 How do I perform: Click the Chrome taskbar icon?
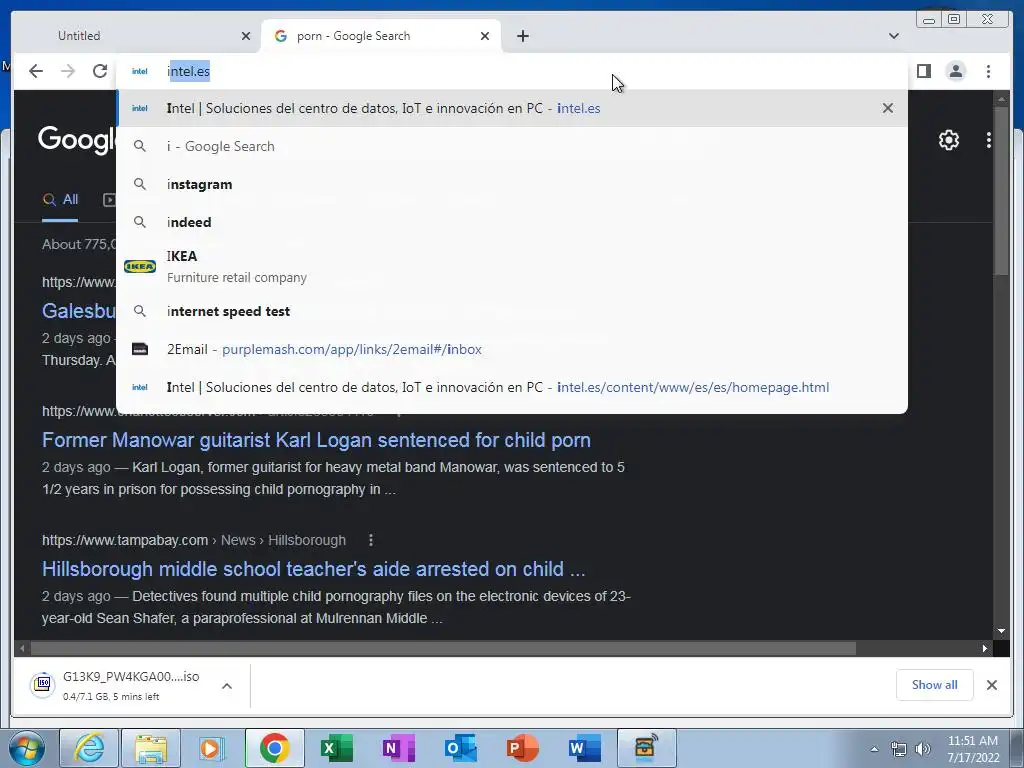[x=274, y=748]
